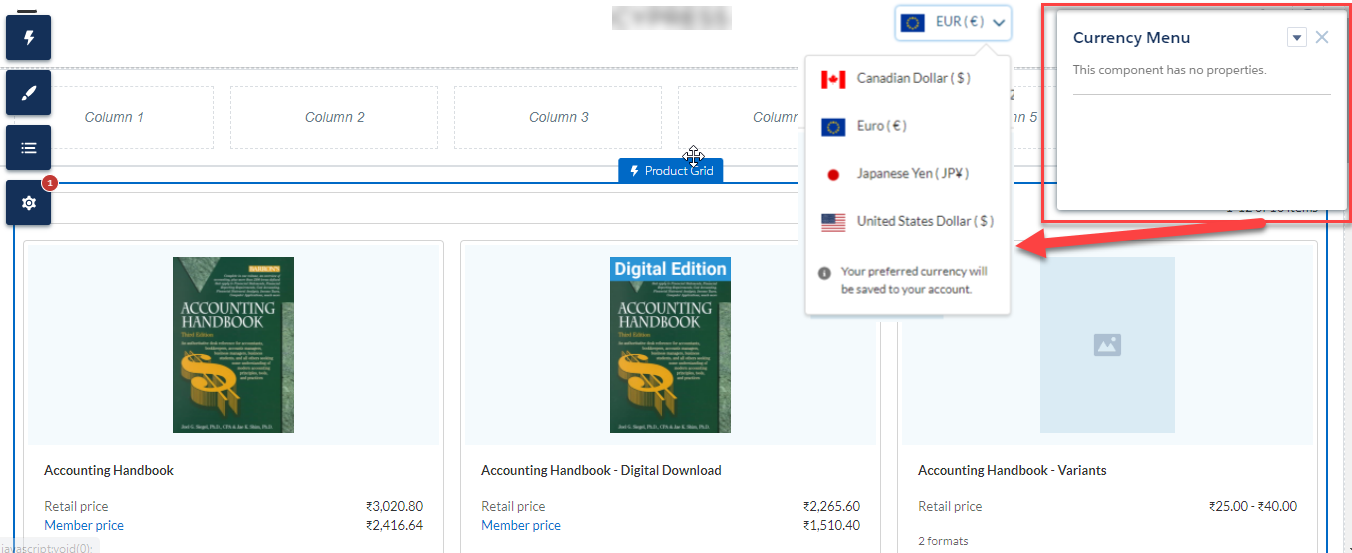Open the Page Structure list panel
This screenshot has width=1352, height=553.
tap(29, 148)
